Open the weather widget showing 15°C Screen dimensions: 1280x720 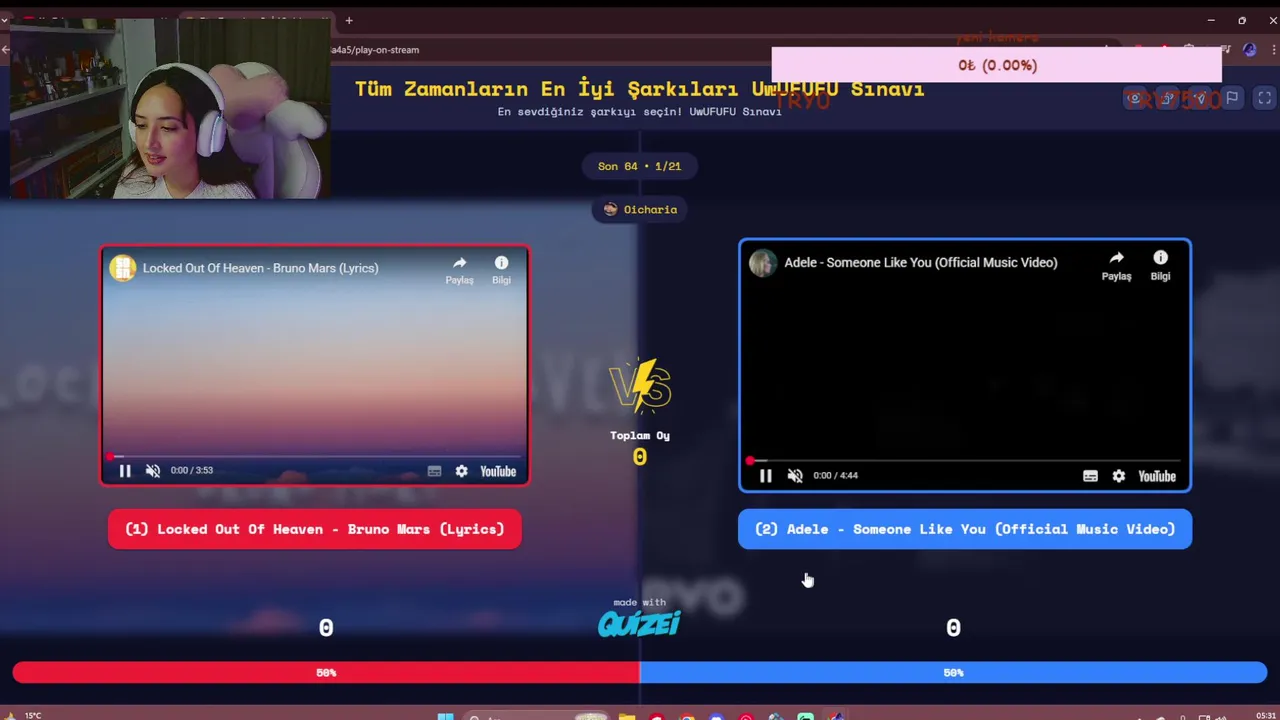24,715
